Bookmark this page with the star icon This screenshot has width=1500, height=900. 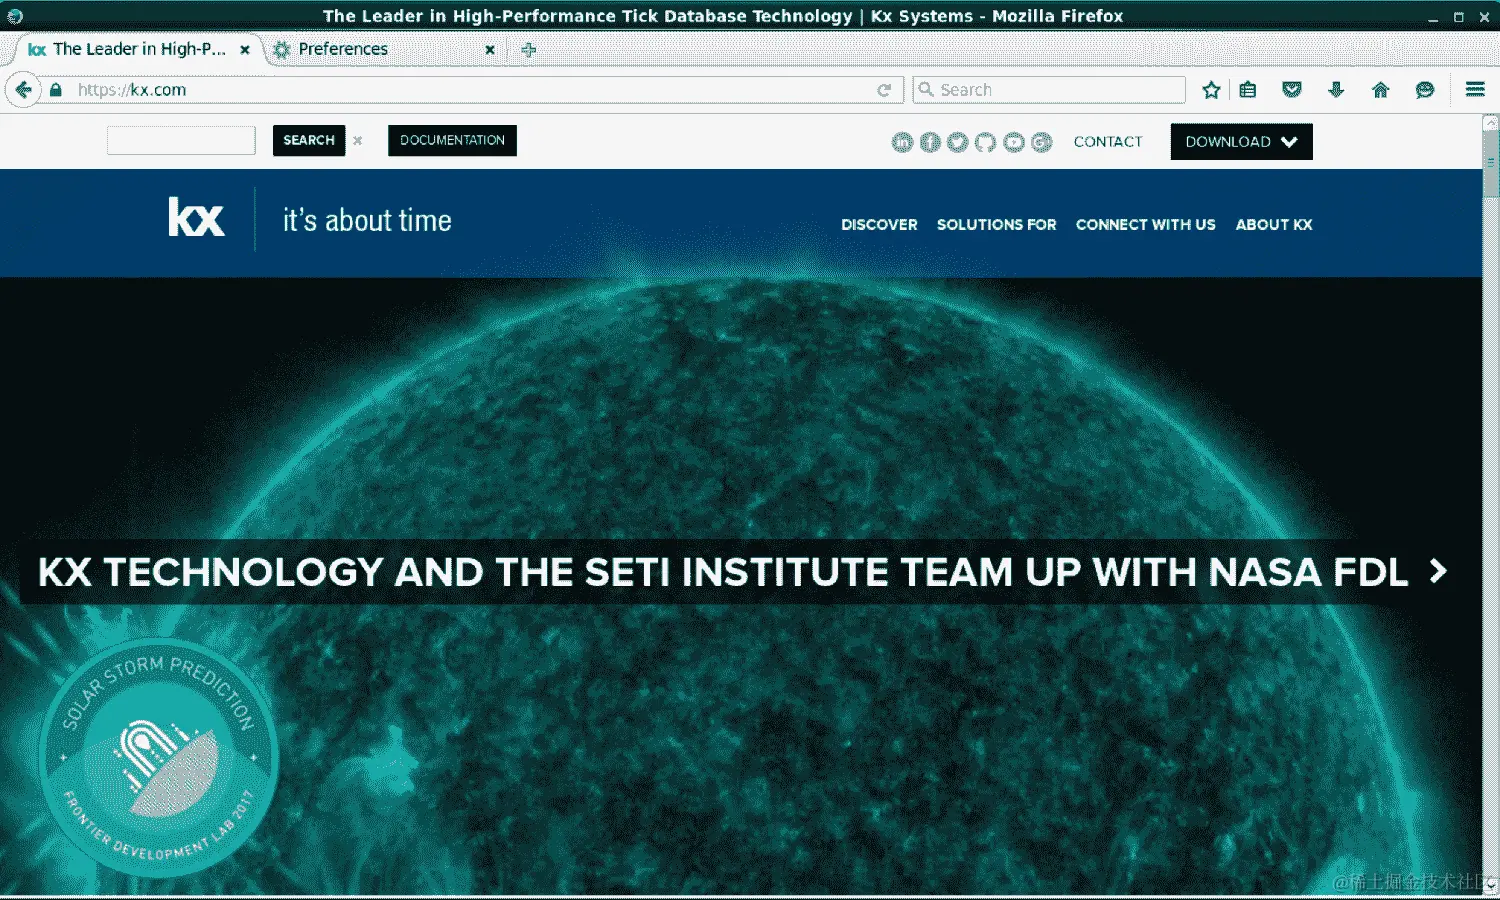coord(1211,90)
